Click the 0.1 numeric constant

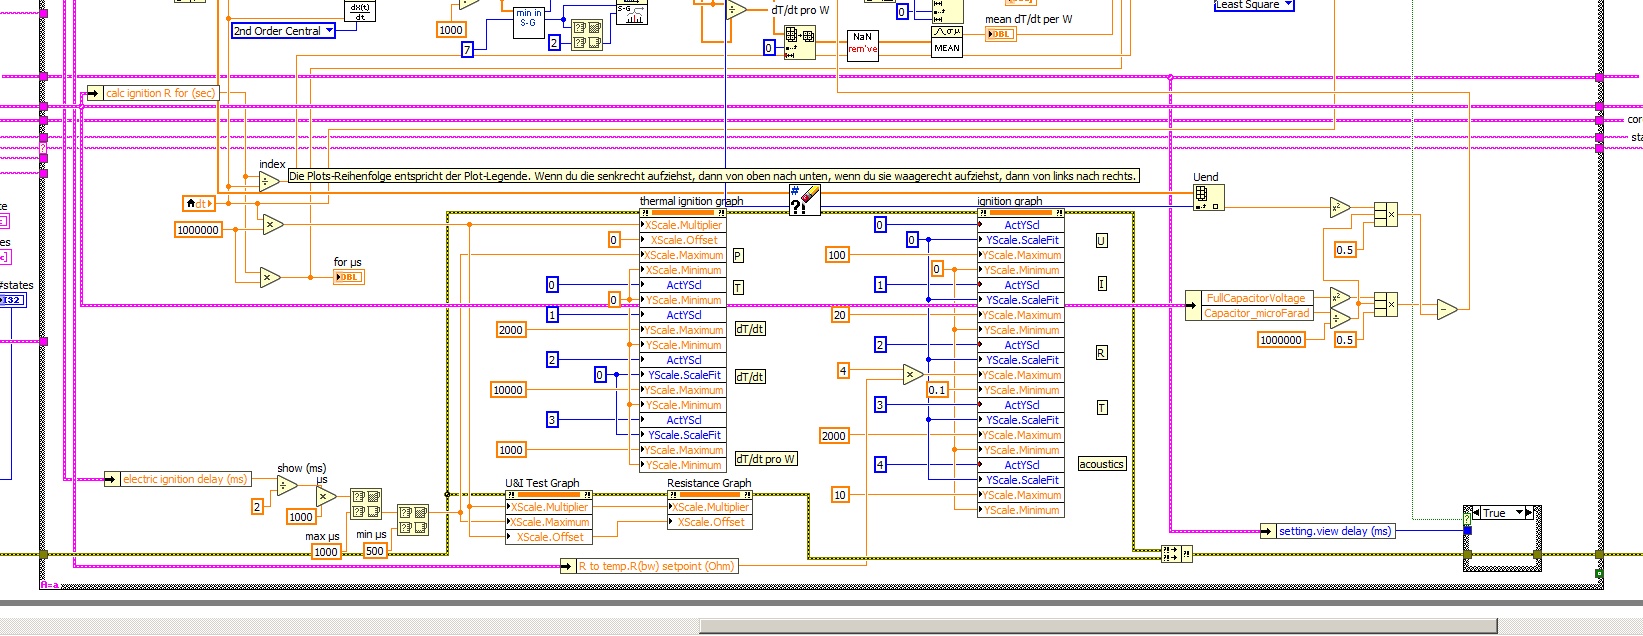pyautogui.click(x=937, y=390)
